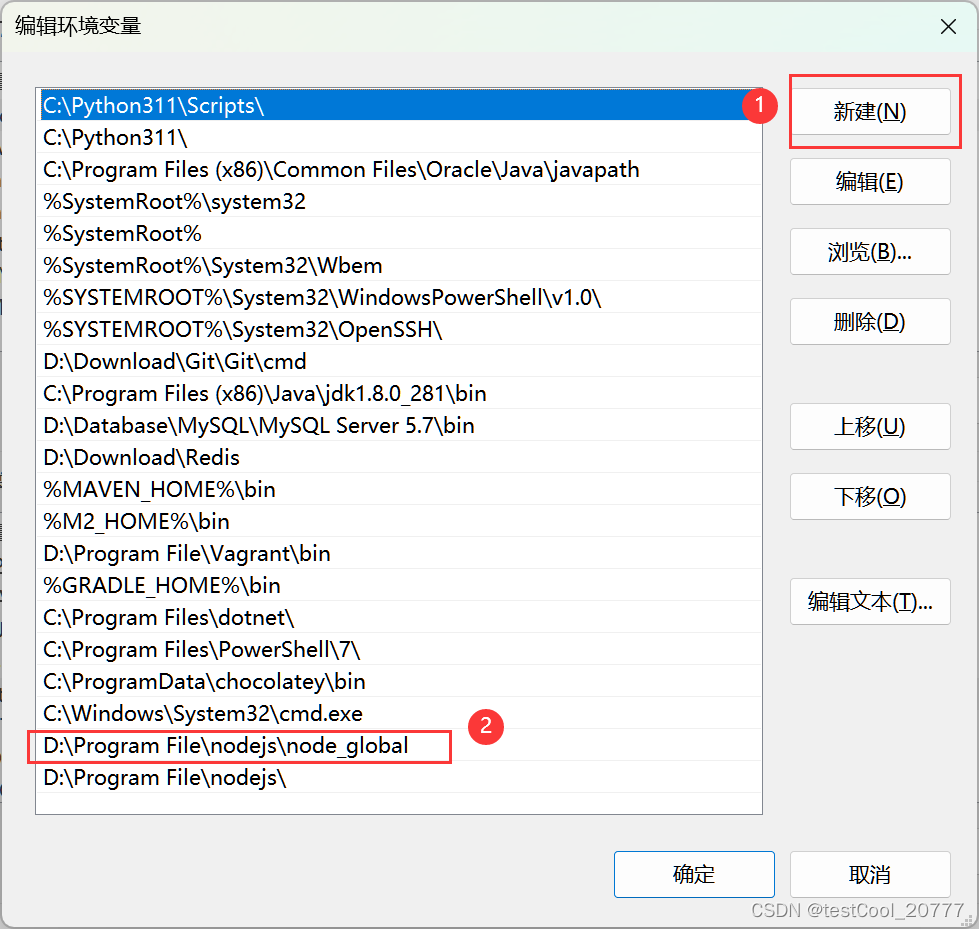Image resolution: width=979 pixels, height=929 pixels.
Task: Click 下移(O) to move entry down
Action: (869, 496)
